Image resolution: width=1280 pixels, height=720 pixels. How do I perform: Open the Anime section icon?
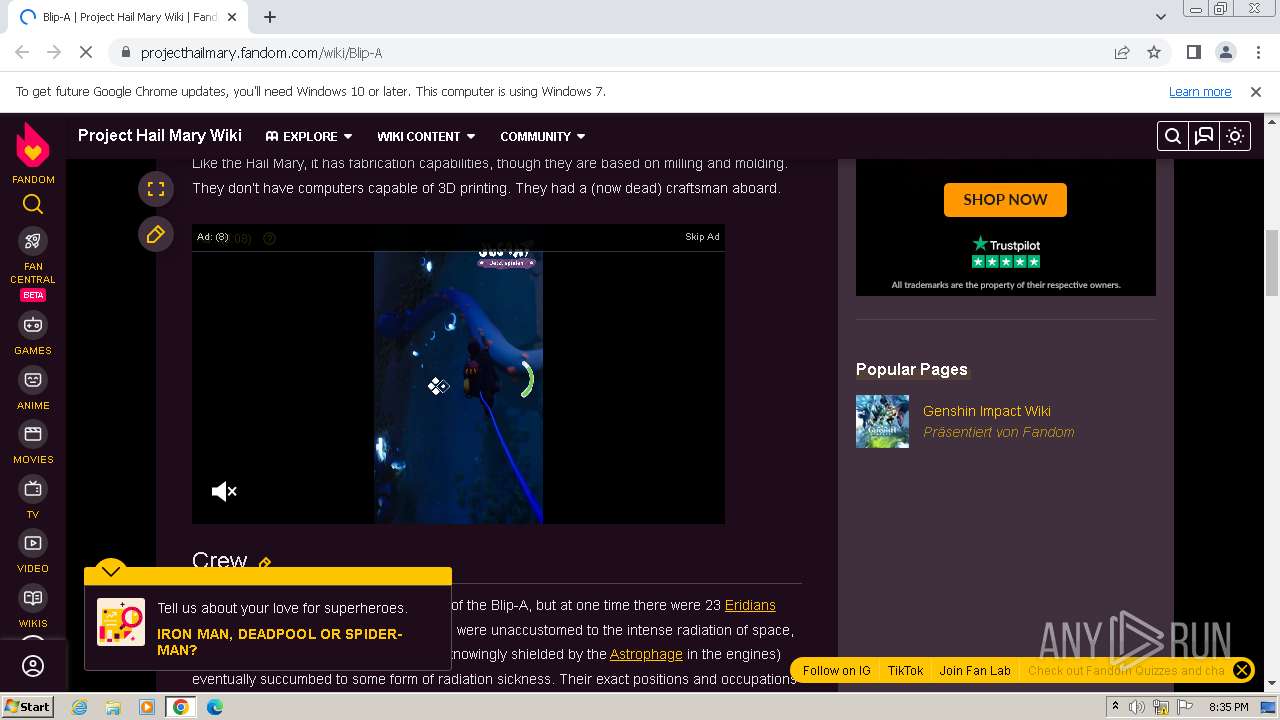pyautogui.click(x=33, y=380)
